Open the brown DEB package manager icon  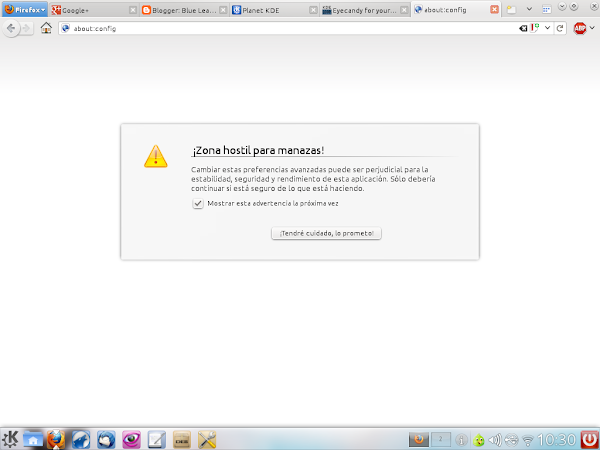pyautogui.click(x=182, y=439)
